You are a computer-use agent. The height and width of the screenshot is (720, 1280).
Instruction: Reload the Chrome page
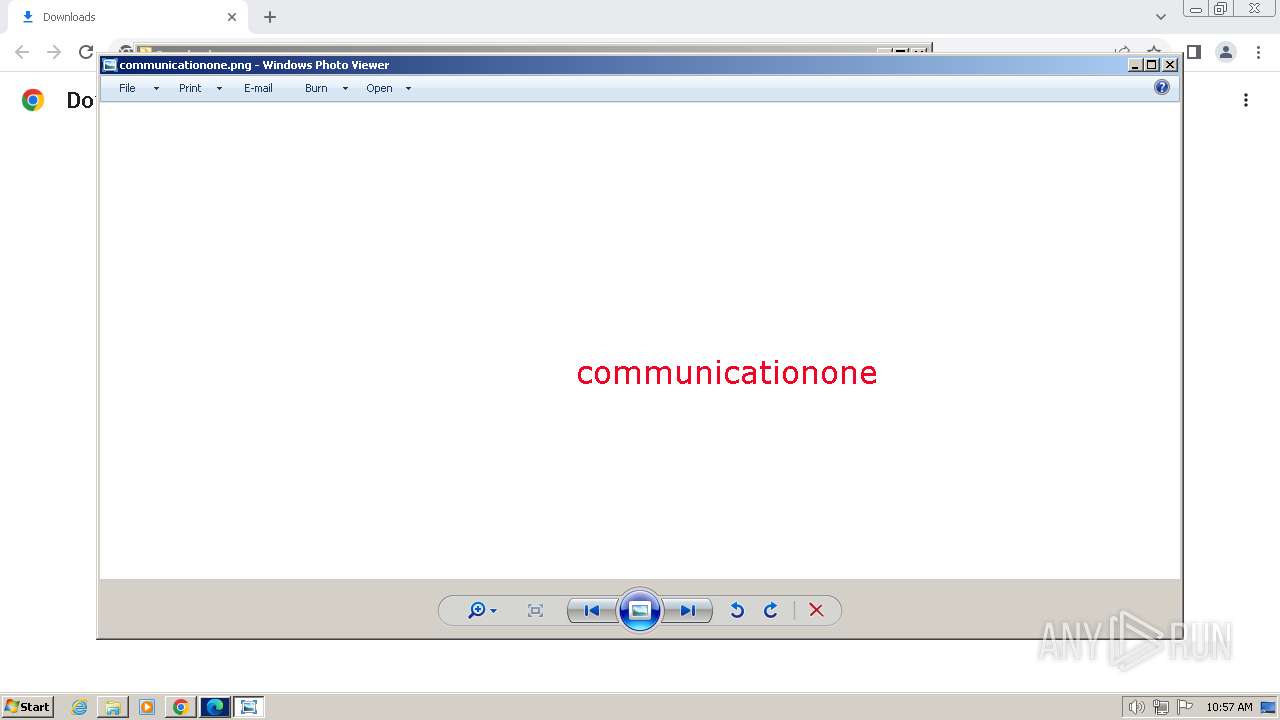86,52
